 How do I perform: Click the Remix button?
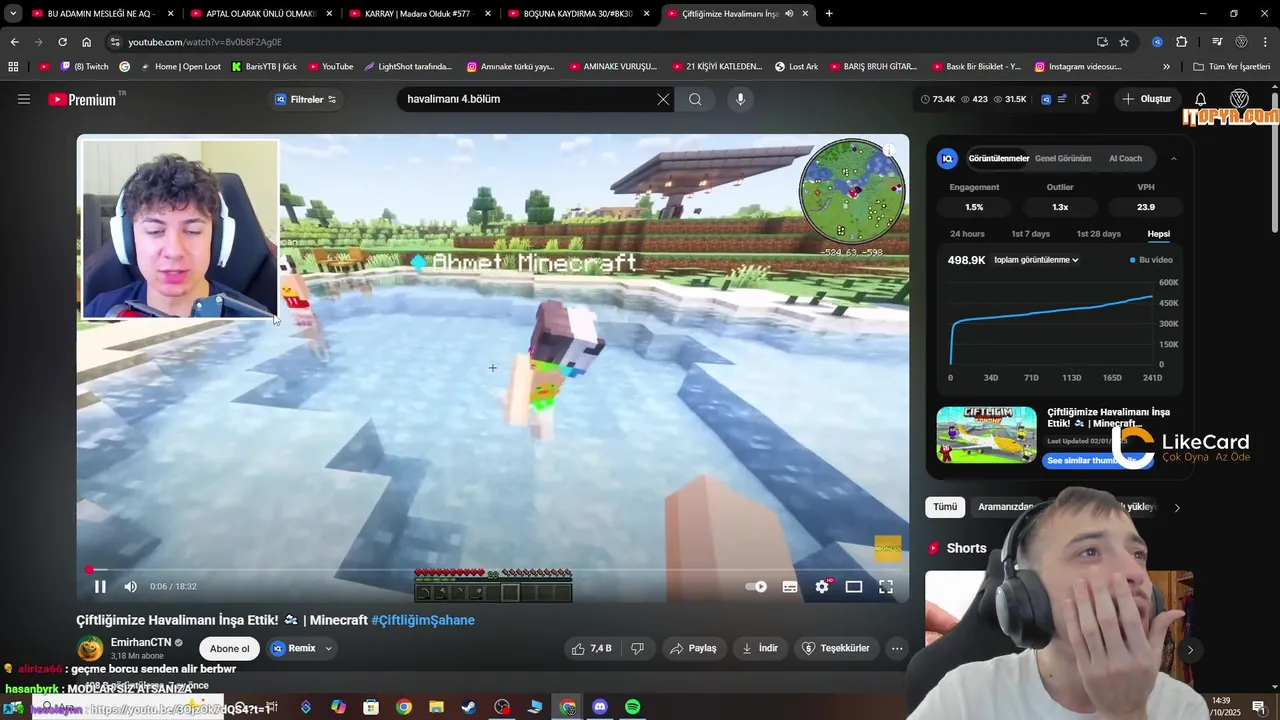point(294,648)
